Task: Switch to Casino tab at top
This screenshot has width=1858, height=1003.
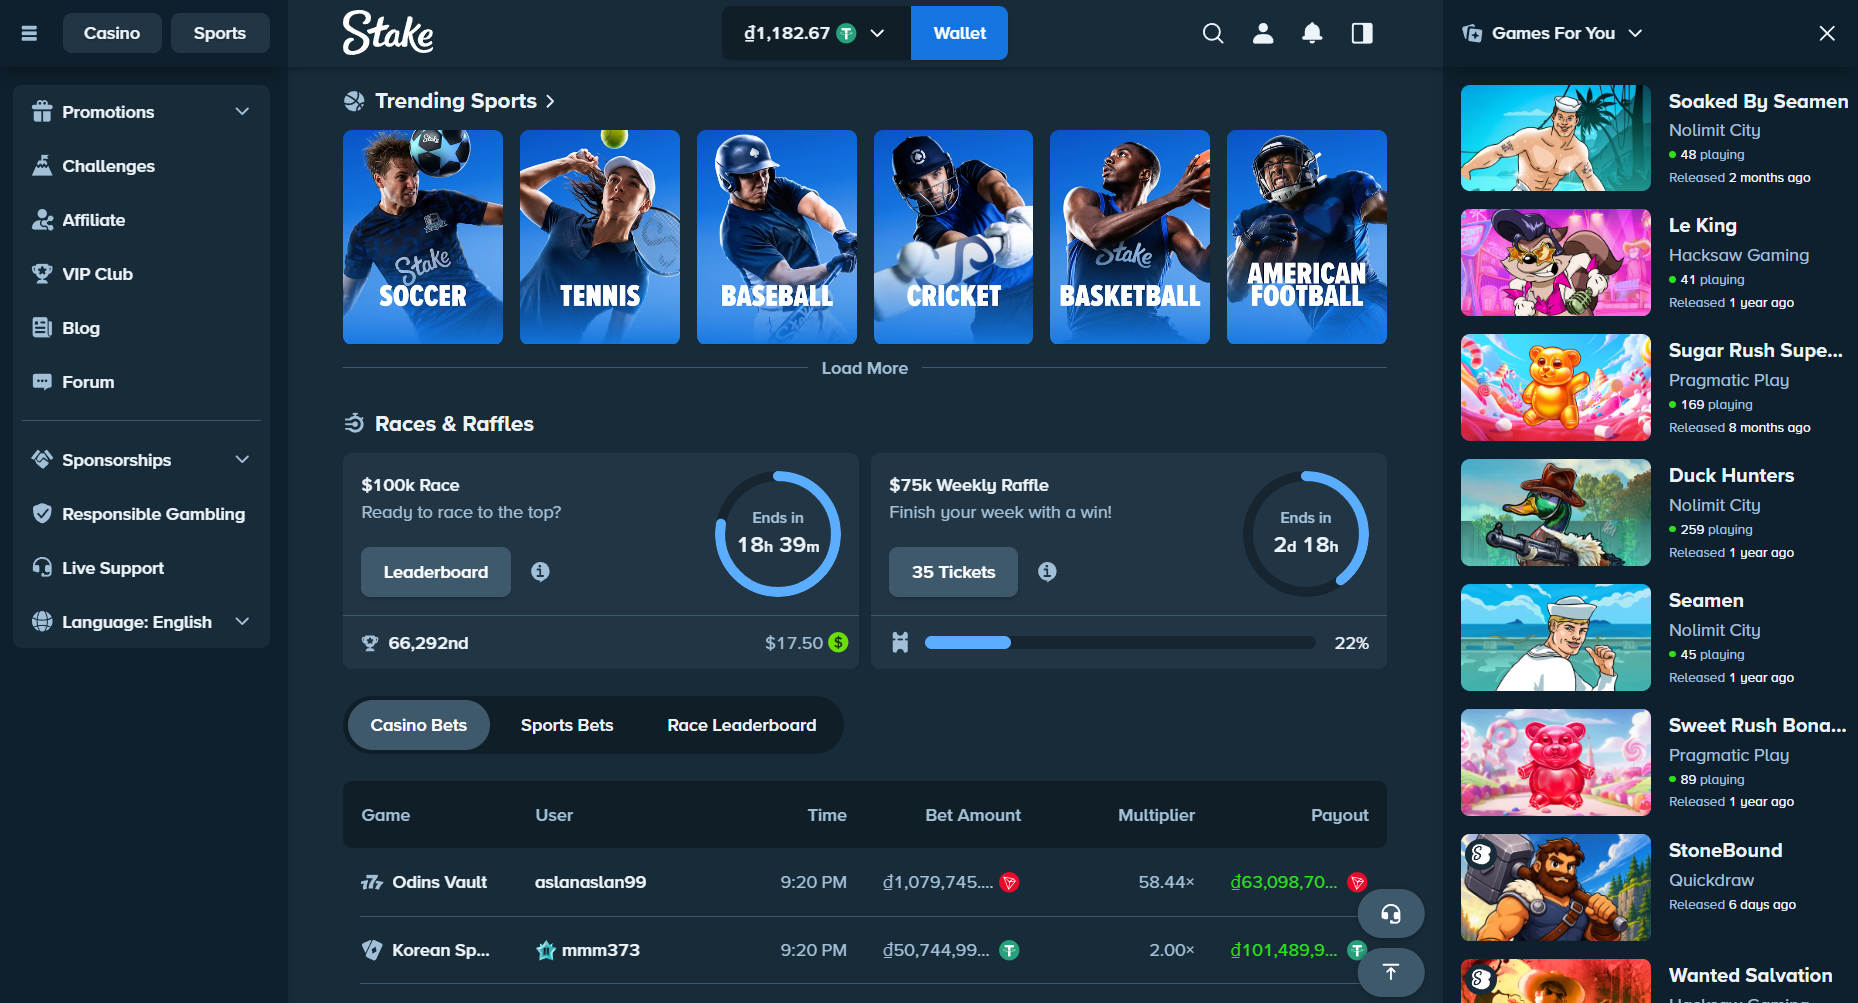Action: point(112,33)
